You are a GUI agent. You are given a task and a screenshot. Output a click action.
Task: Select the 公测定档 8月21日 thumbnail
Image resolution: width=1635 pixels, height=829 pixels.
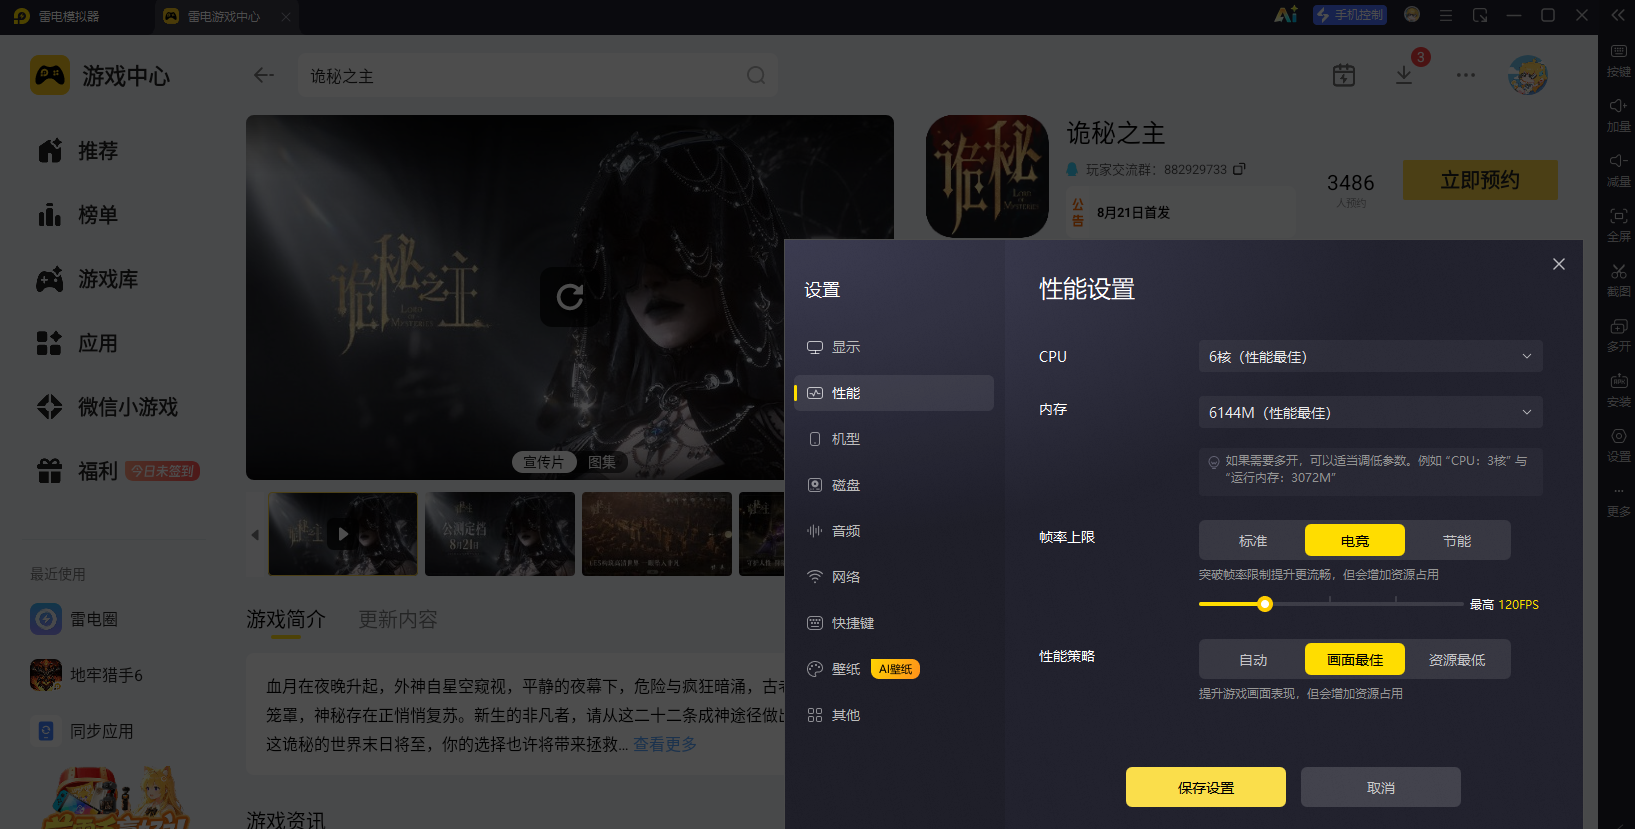(x=500, y=534)
